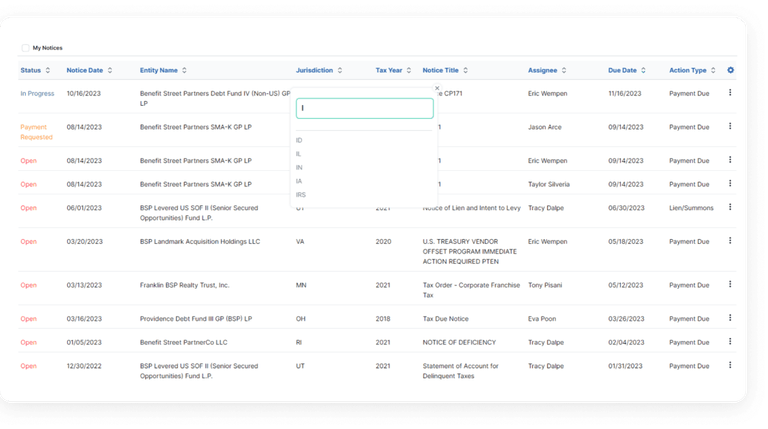Sort by Notice Date column arrows
Image resolution: width=768 pixels, height=429 pixels.
[x=110, y=71]
